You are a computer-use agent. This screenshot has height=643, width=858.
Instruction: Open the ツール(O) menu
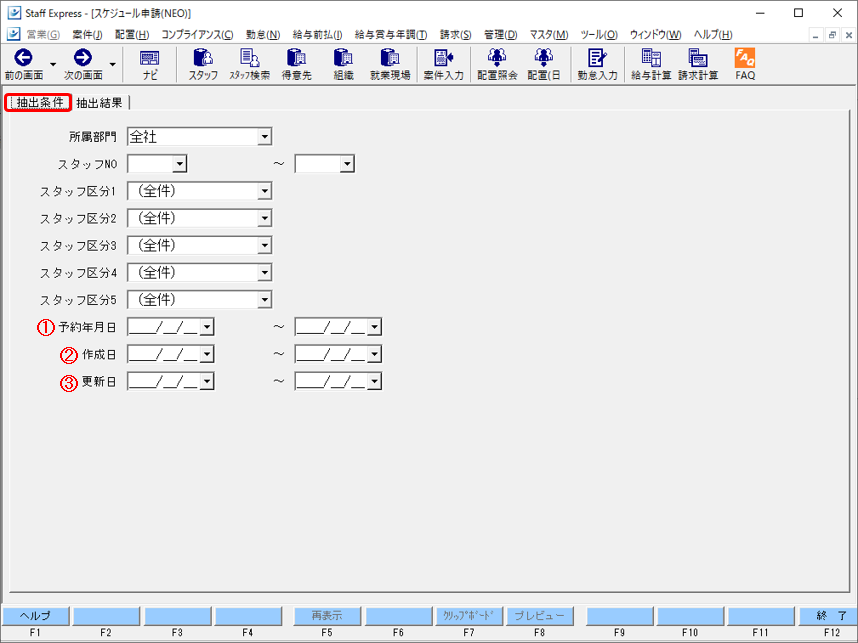[599, 34]
